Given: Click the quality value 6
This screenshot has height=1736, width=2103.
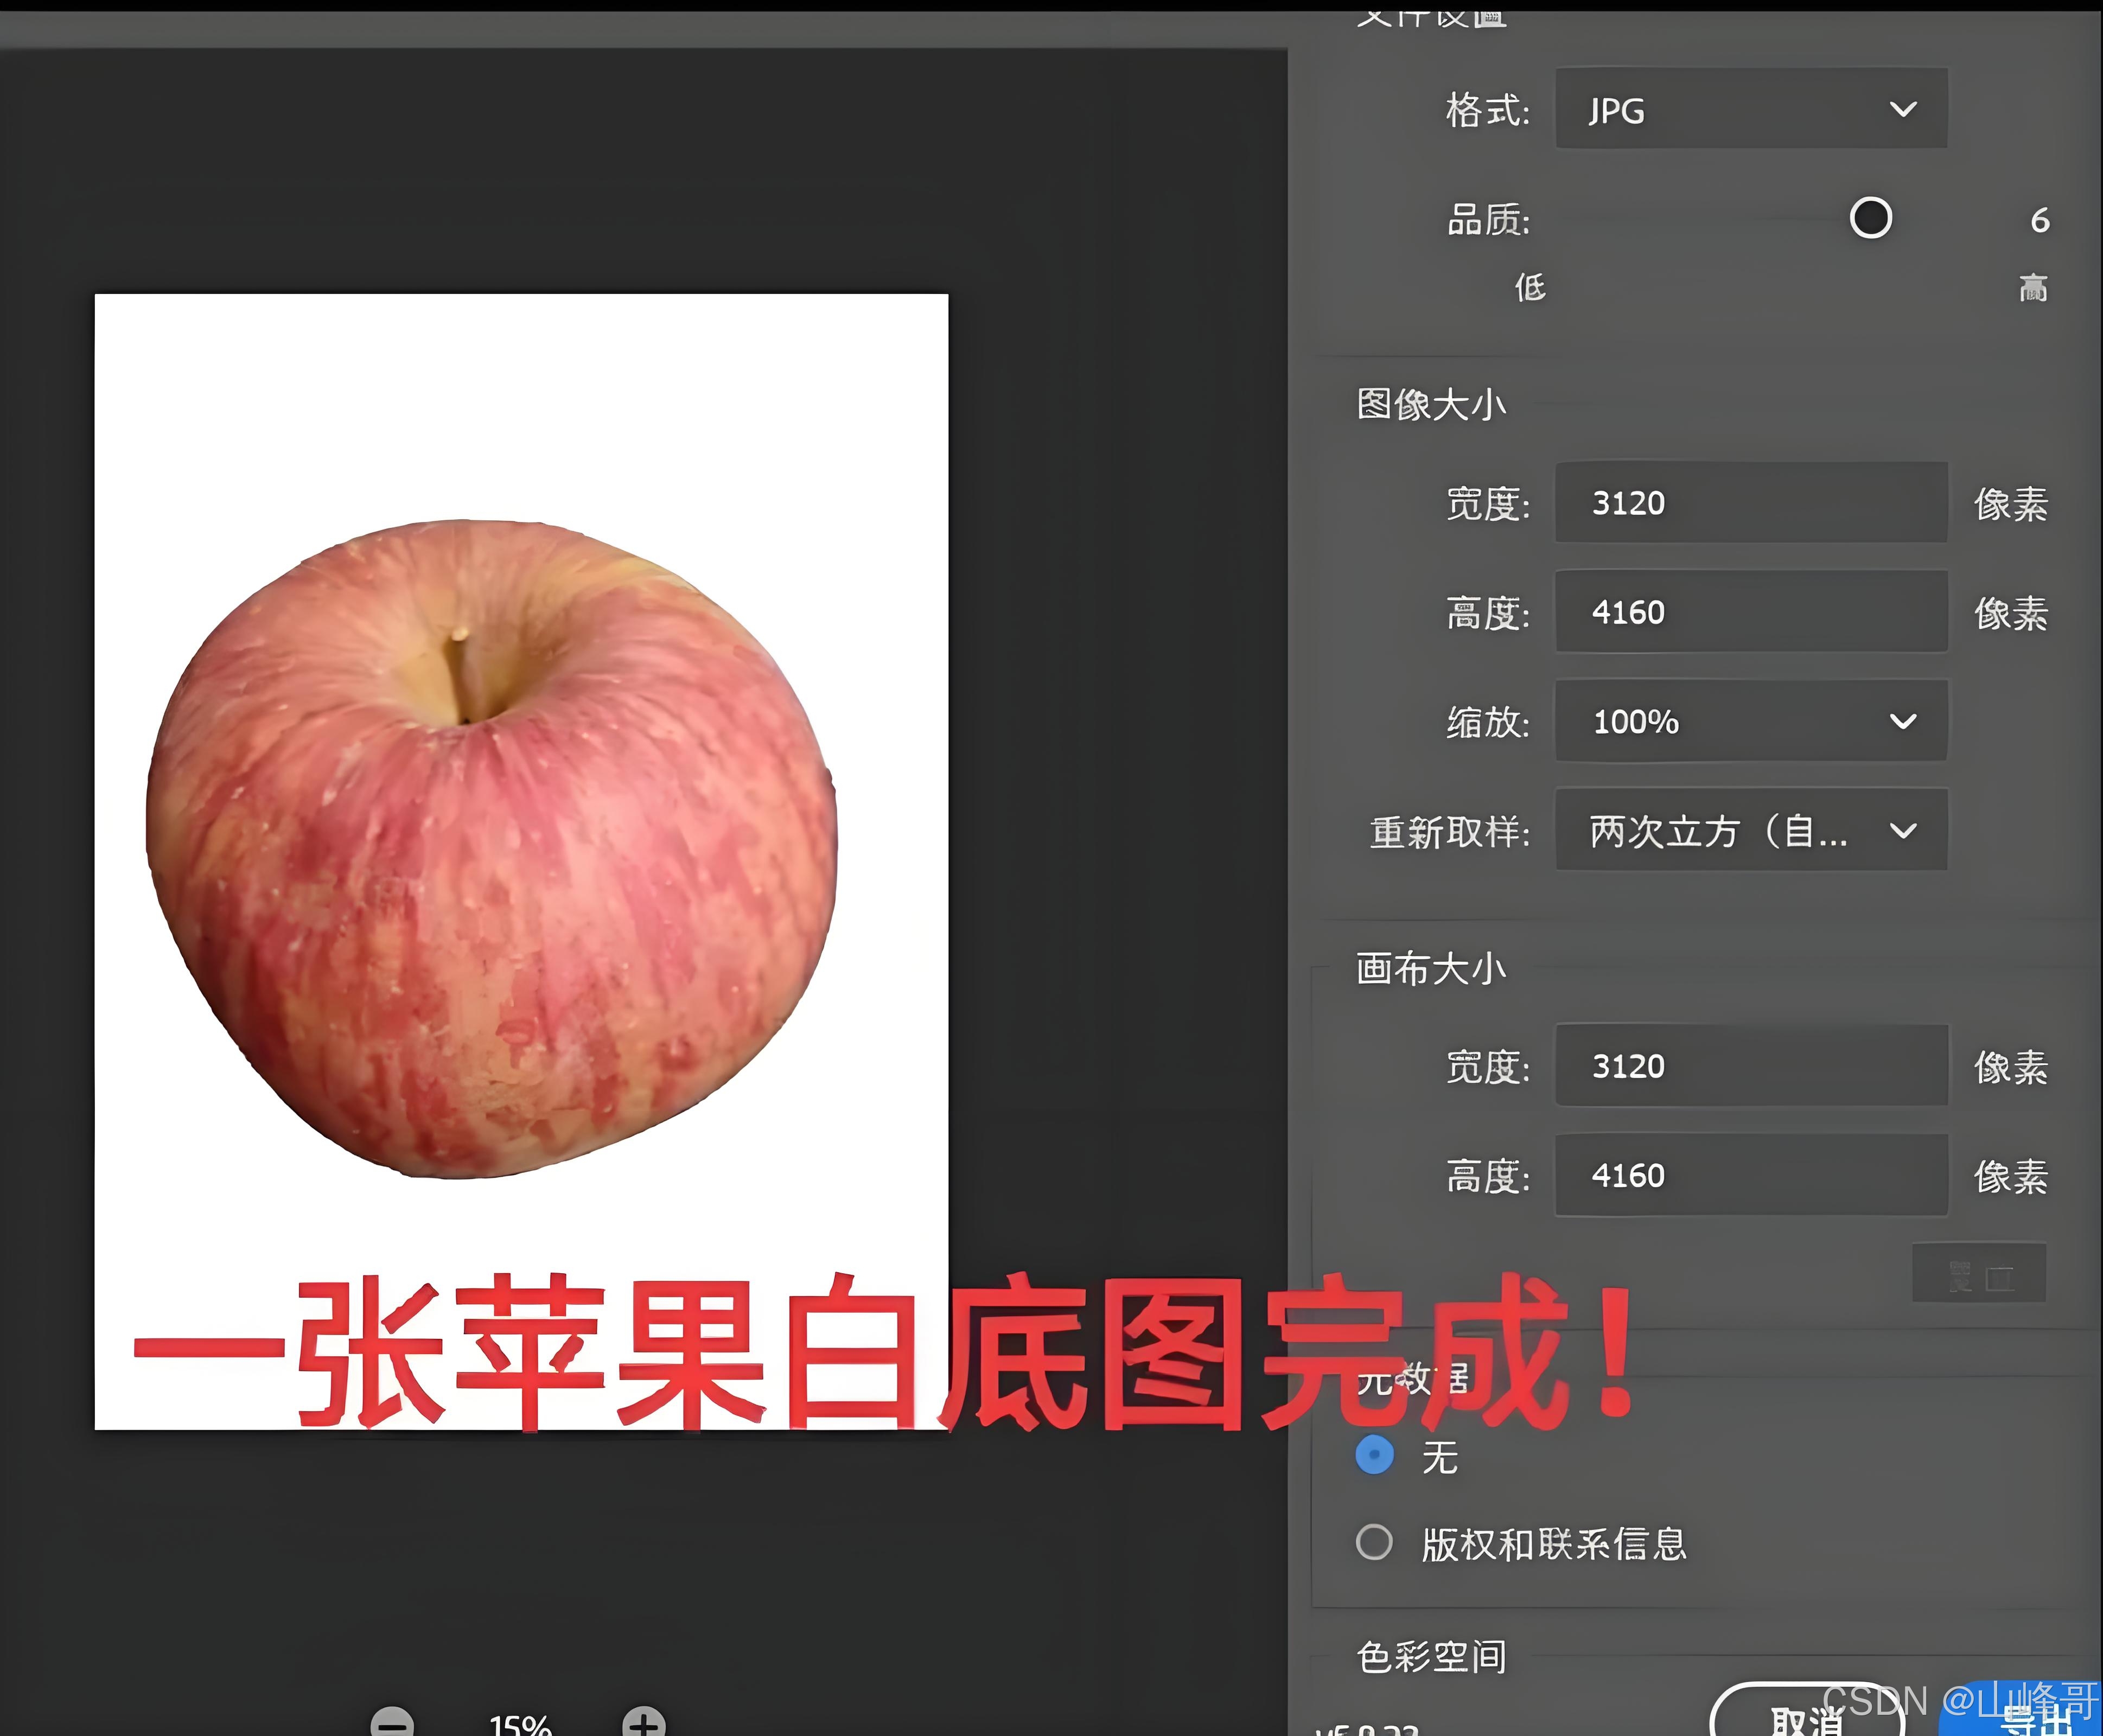Looking at the screenshot, I should pyautogui.click(x=2039, y=220).
